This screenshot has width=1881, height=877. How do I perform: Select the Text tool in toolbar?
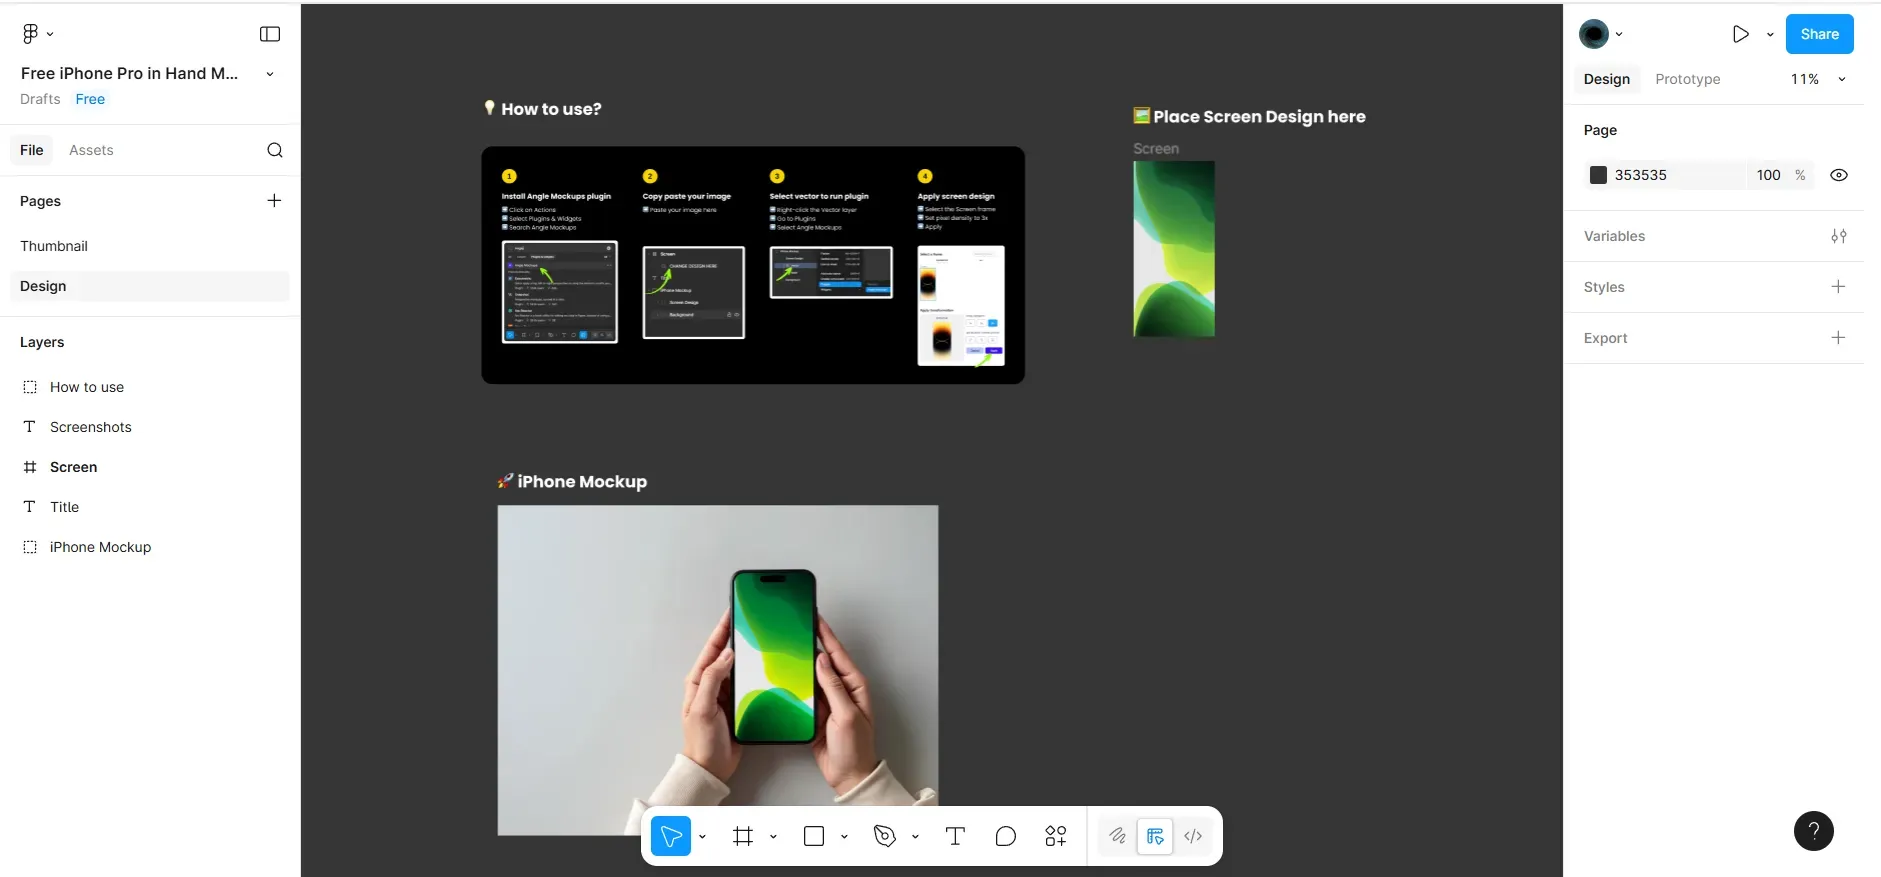coord(955,836)
